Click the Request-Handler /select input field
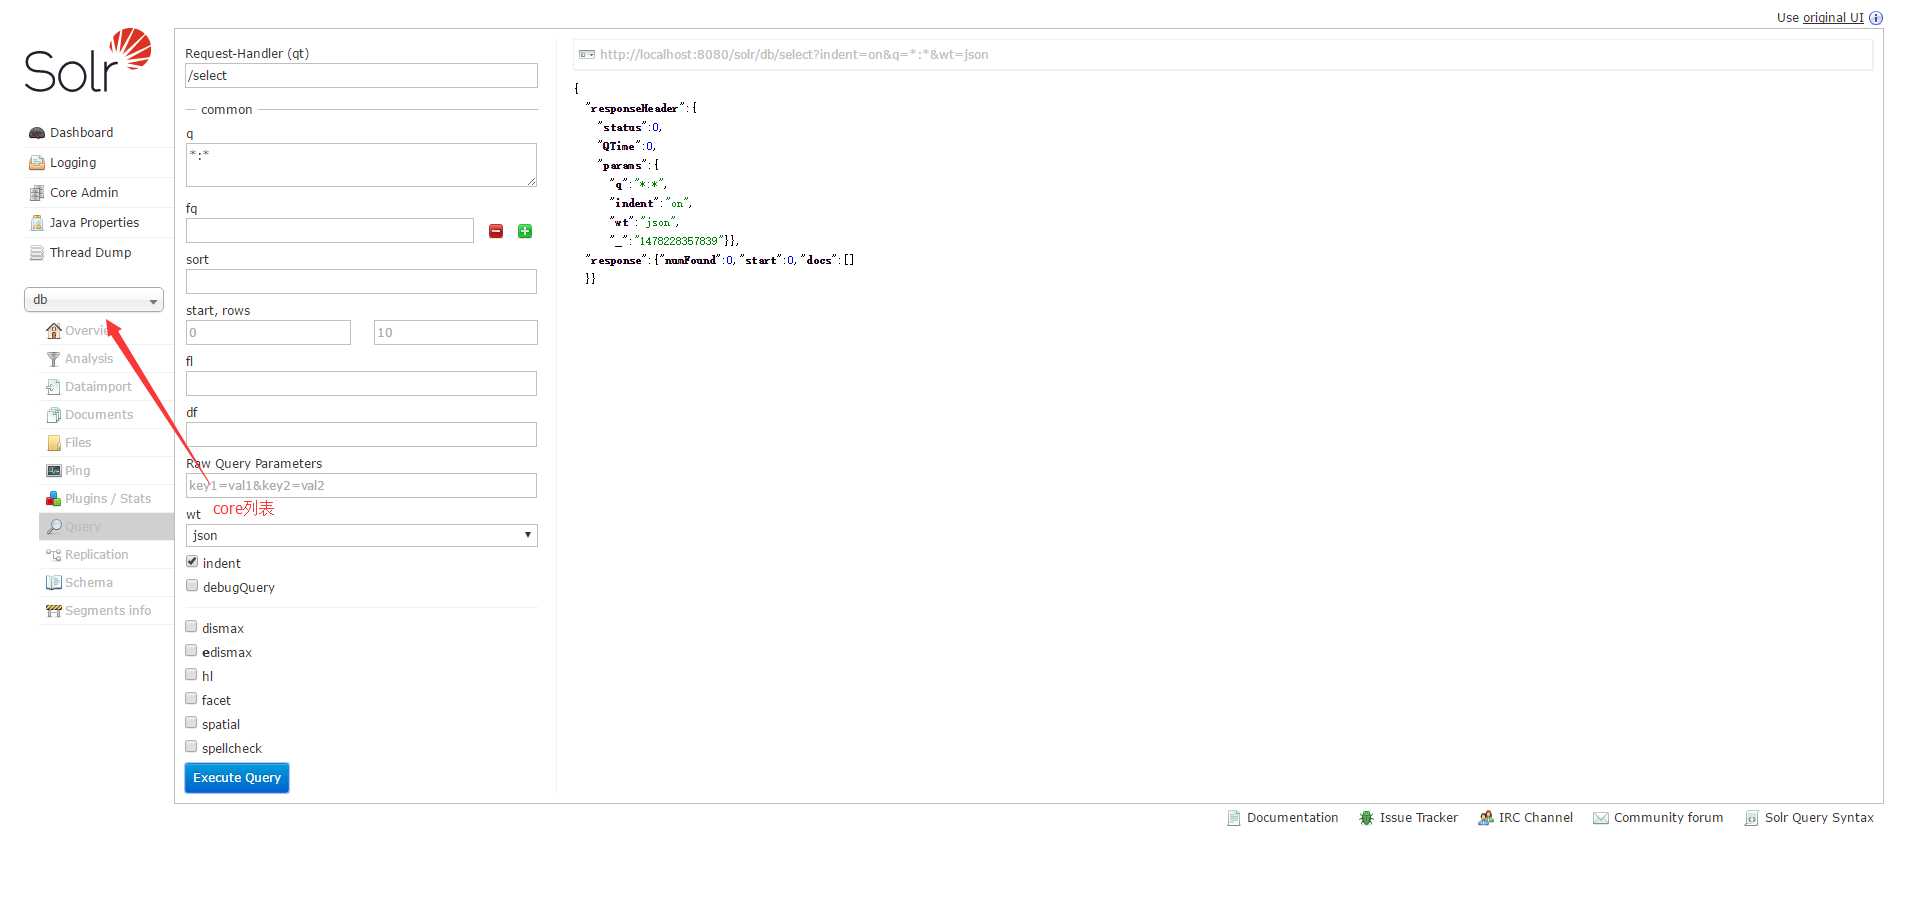Screen dimensions: 1906x908 click(x=362, y=76)
